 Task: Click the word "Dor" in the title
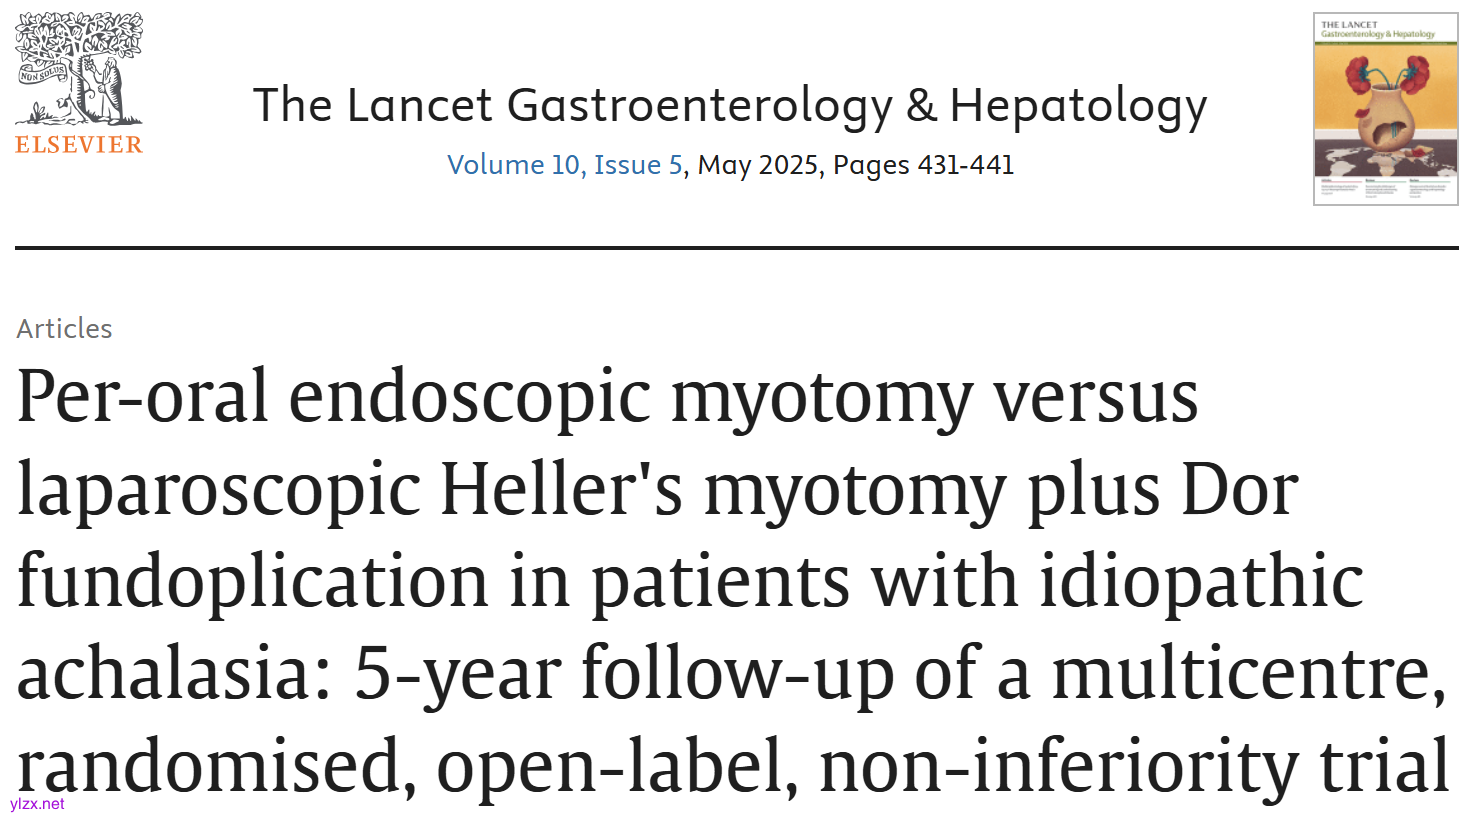click(x=1240, y=490)
